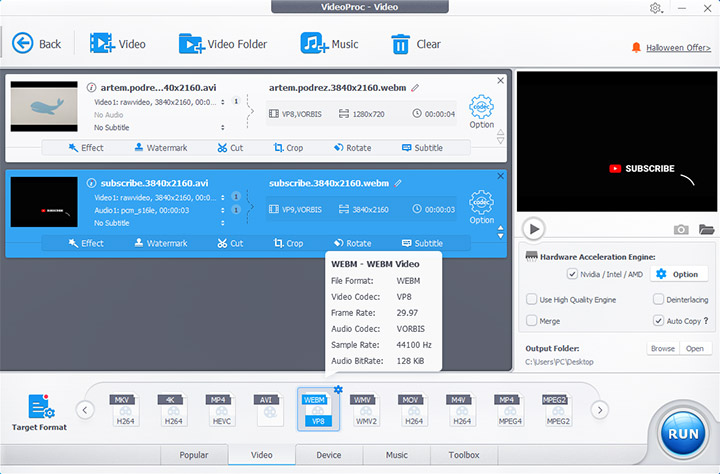Screen dimensions: 720x474
Task: Expand No Subtitle dropdown for artem.podrez video
Action: coord(222,128)
